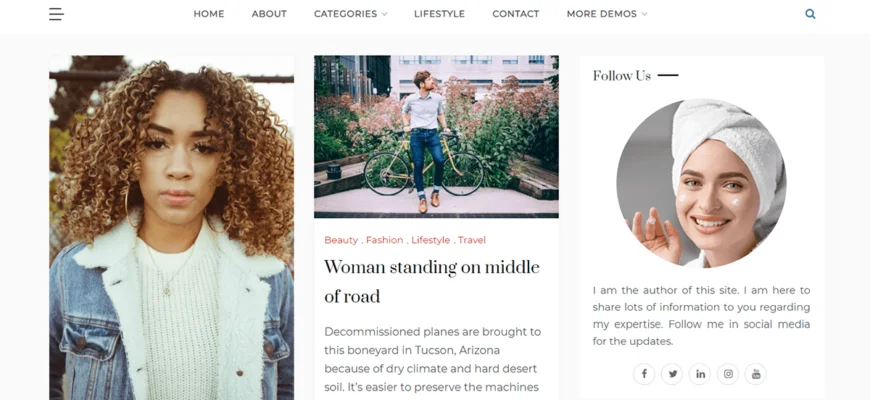Screen dimensions: 870x400
Task: Open the Lifestyle tag above the post title
Action: tap(431, 240)
